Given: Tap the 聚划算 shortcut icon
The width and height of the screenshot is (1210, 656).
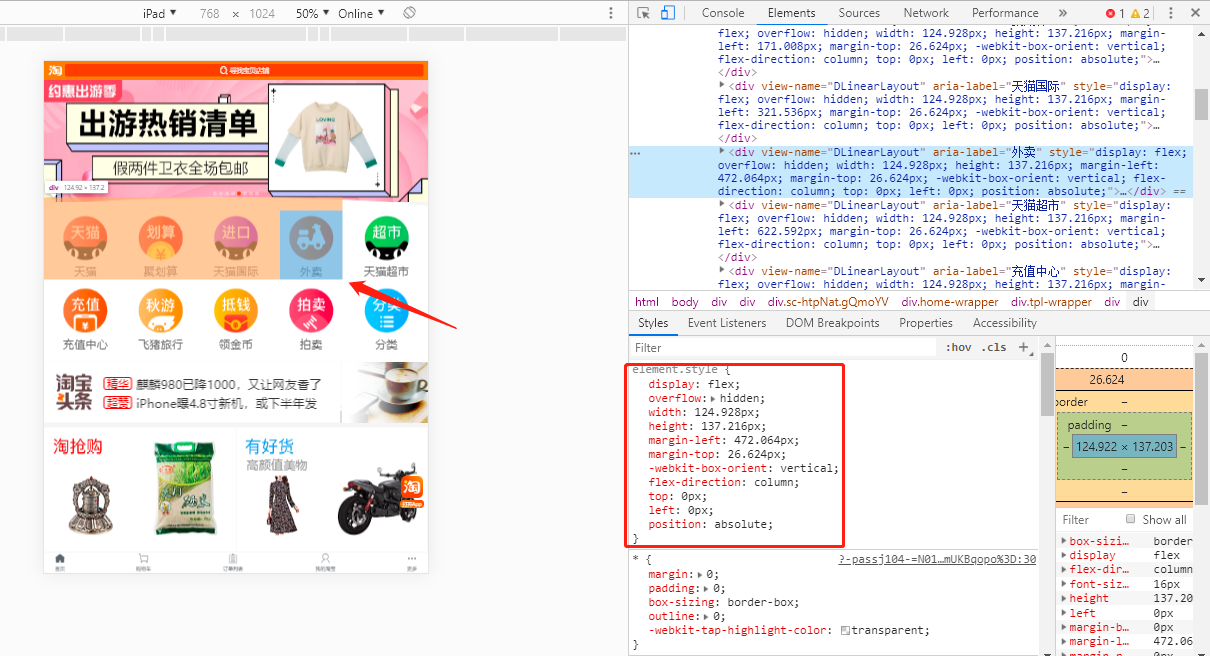Looking at the screenshot, I should (161, 238).
